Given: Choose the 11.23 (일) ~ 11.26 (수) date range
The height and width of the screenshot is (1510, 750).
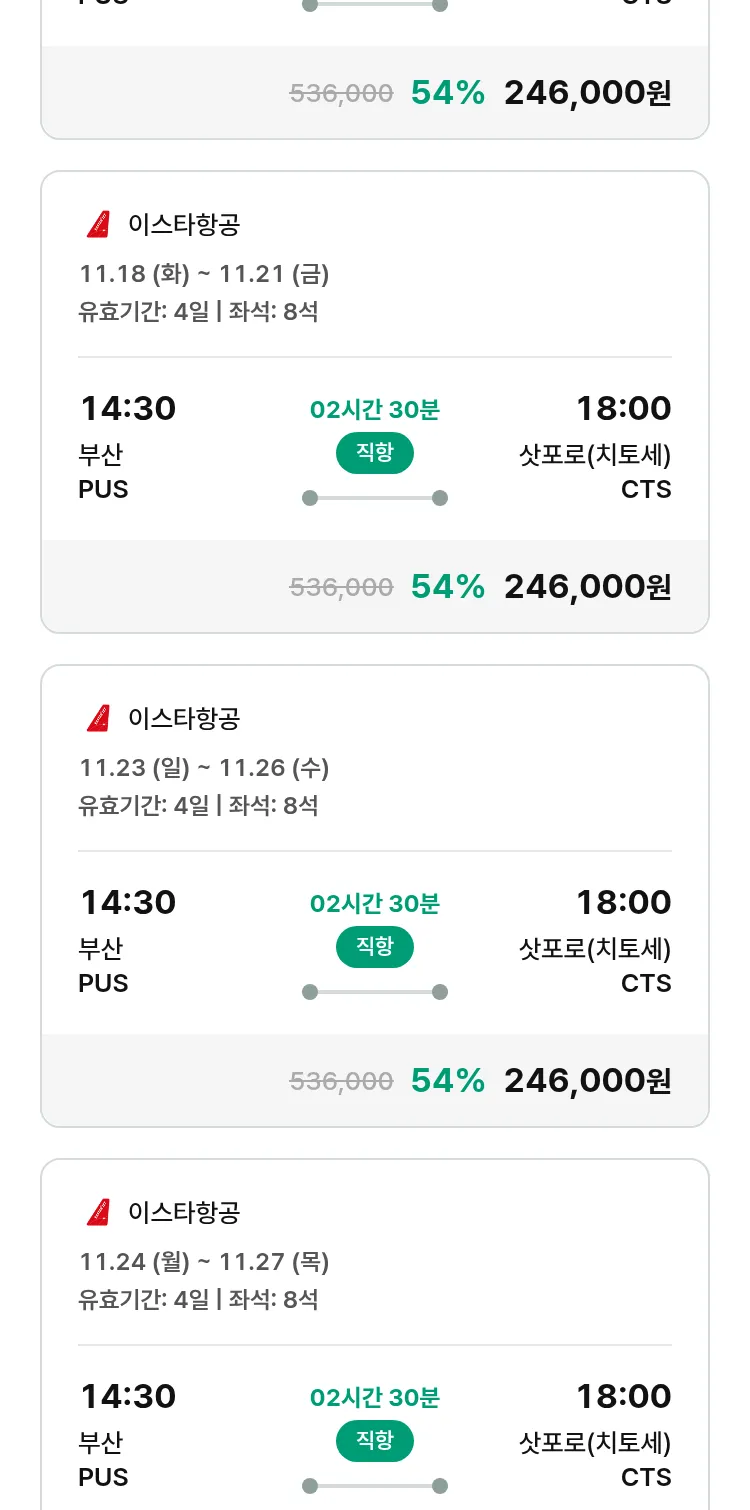Looking at the screenshot, I should pyautogui.click(x=204, y=768).
